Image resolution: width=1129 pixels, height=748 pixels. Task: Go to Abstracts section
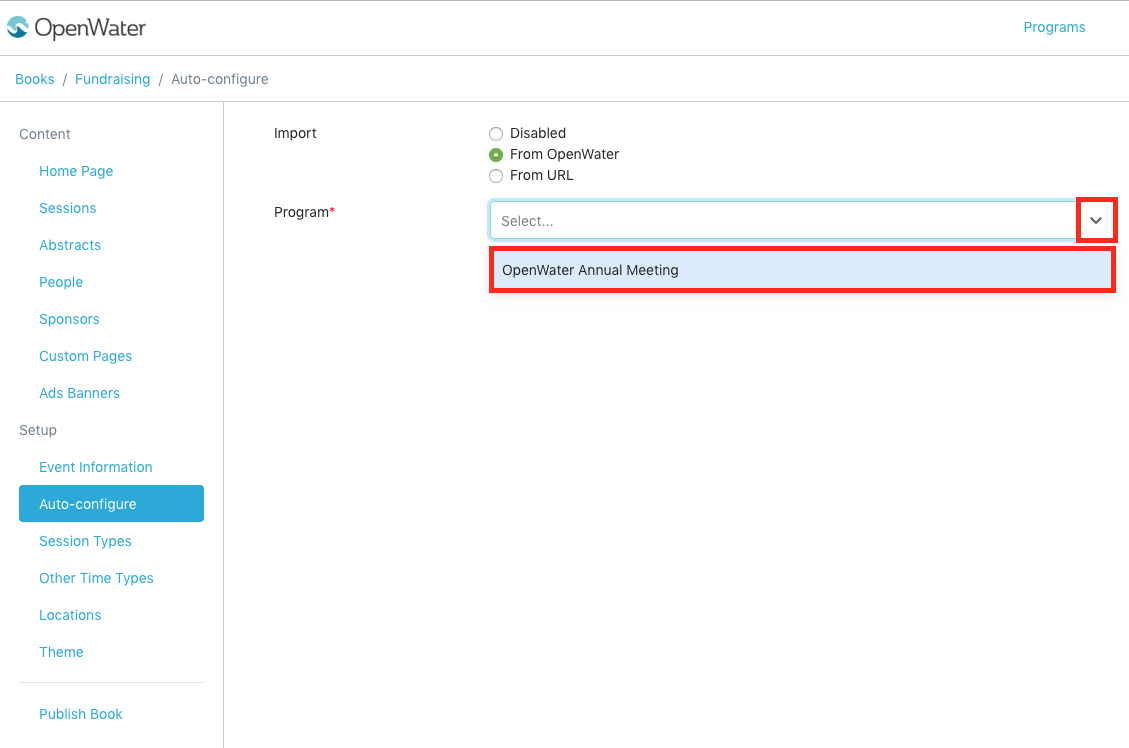[x=70, y=245]
